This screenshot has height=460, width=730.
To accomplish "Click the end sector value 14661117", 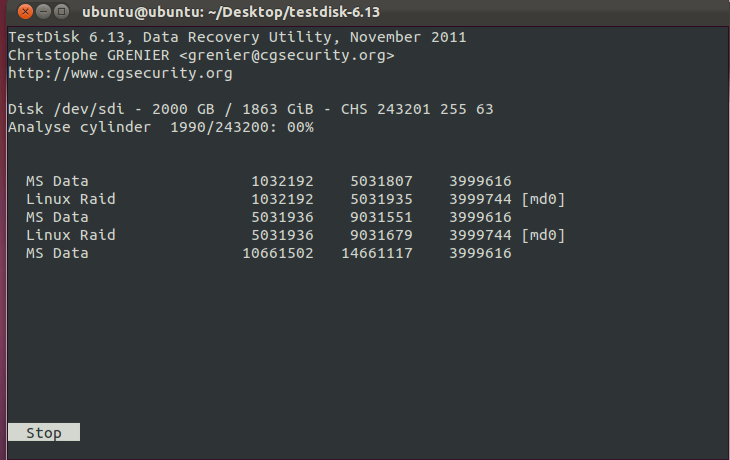I will (378, 254).
